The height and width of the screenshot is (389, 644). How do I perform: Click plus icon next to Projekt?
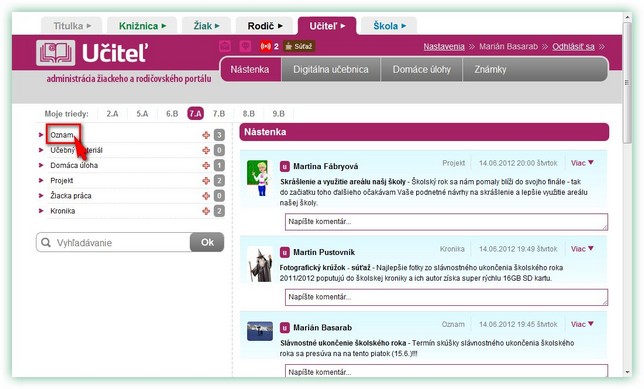[x=206, y=181]
